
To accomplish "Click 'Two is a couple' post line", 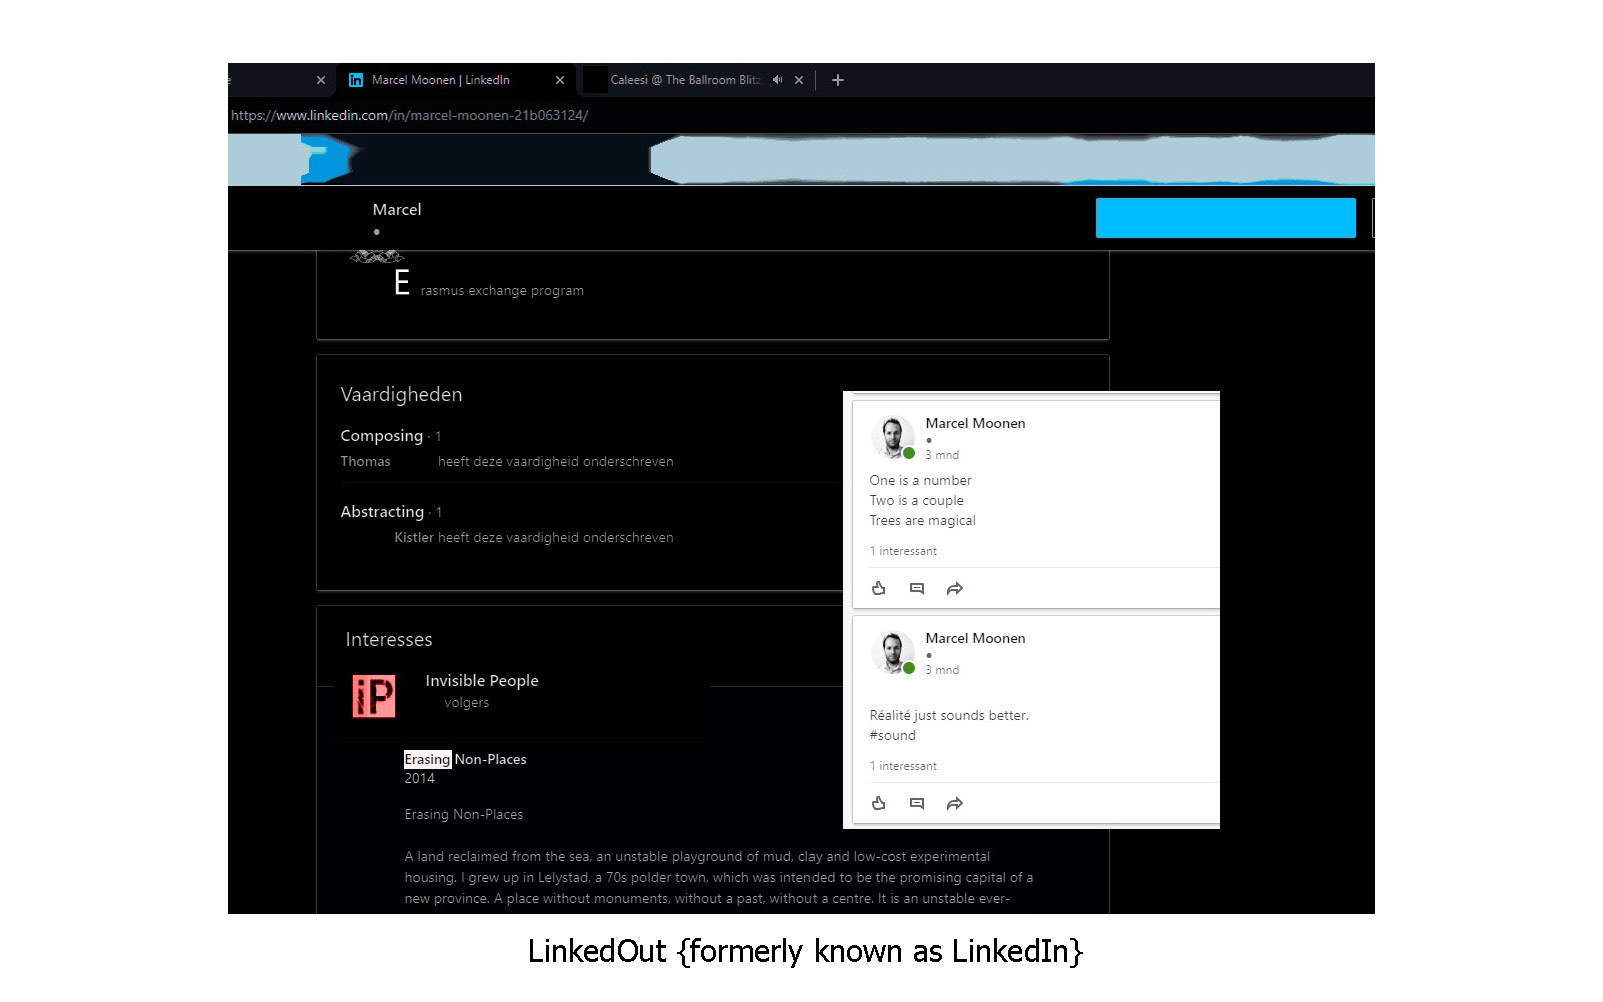I will tap(917, 501).
